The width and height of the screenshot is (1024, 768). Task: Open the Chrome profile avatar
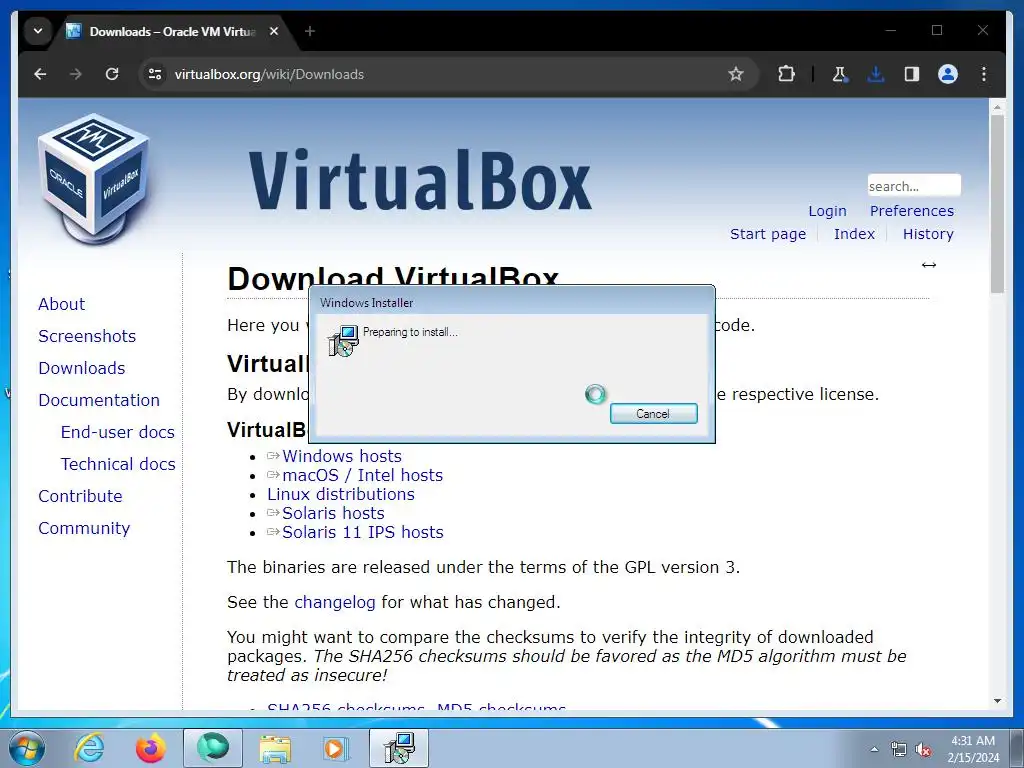click(x=948, y=74)
